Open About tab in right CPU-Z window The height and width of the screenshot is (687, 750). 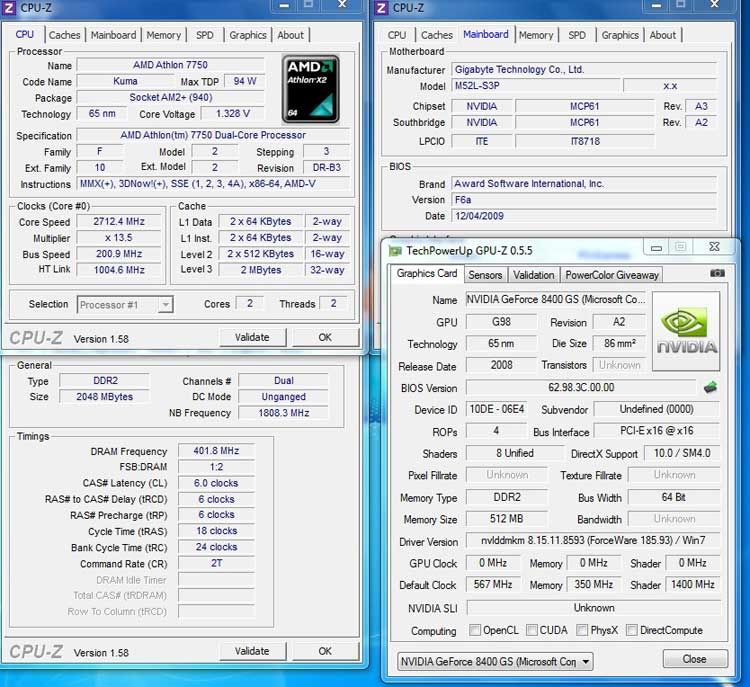[663, 35]
